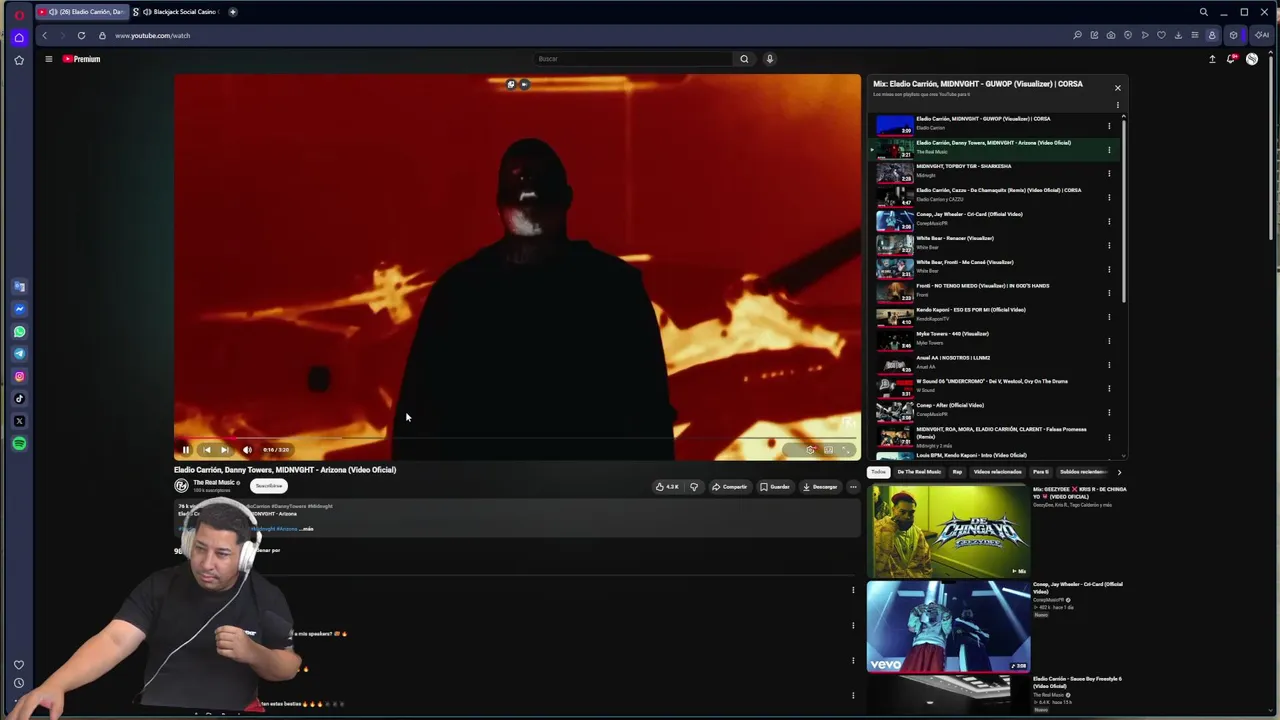Save video with the Guardar button
The image size is (1280, 720).
(775, 487)
